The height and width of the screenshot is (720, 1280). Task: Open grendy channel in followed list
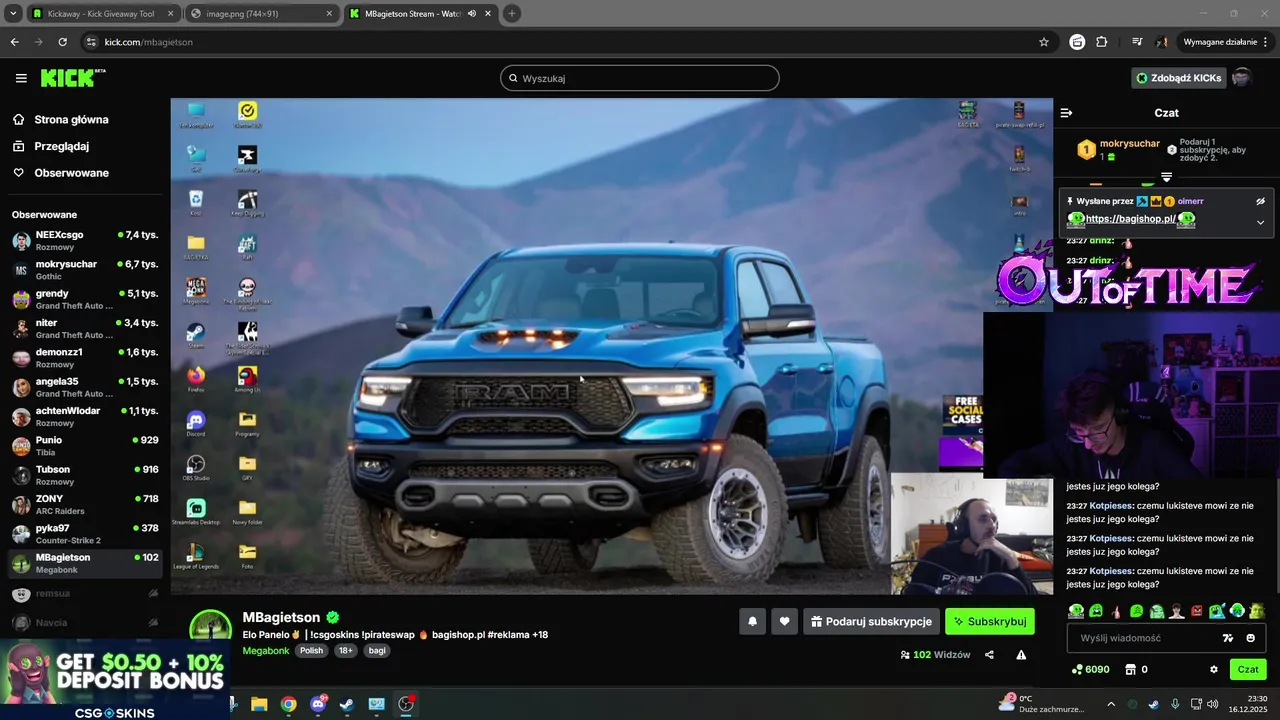[x=85, y=299]
